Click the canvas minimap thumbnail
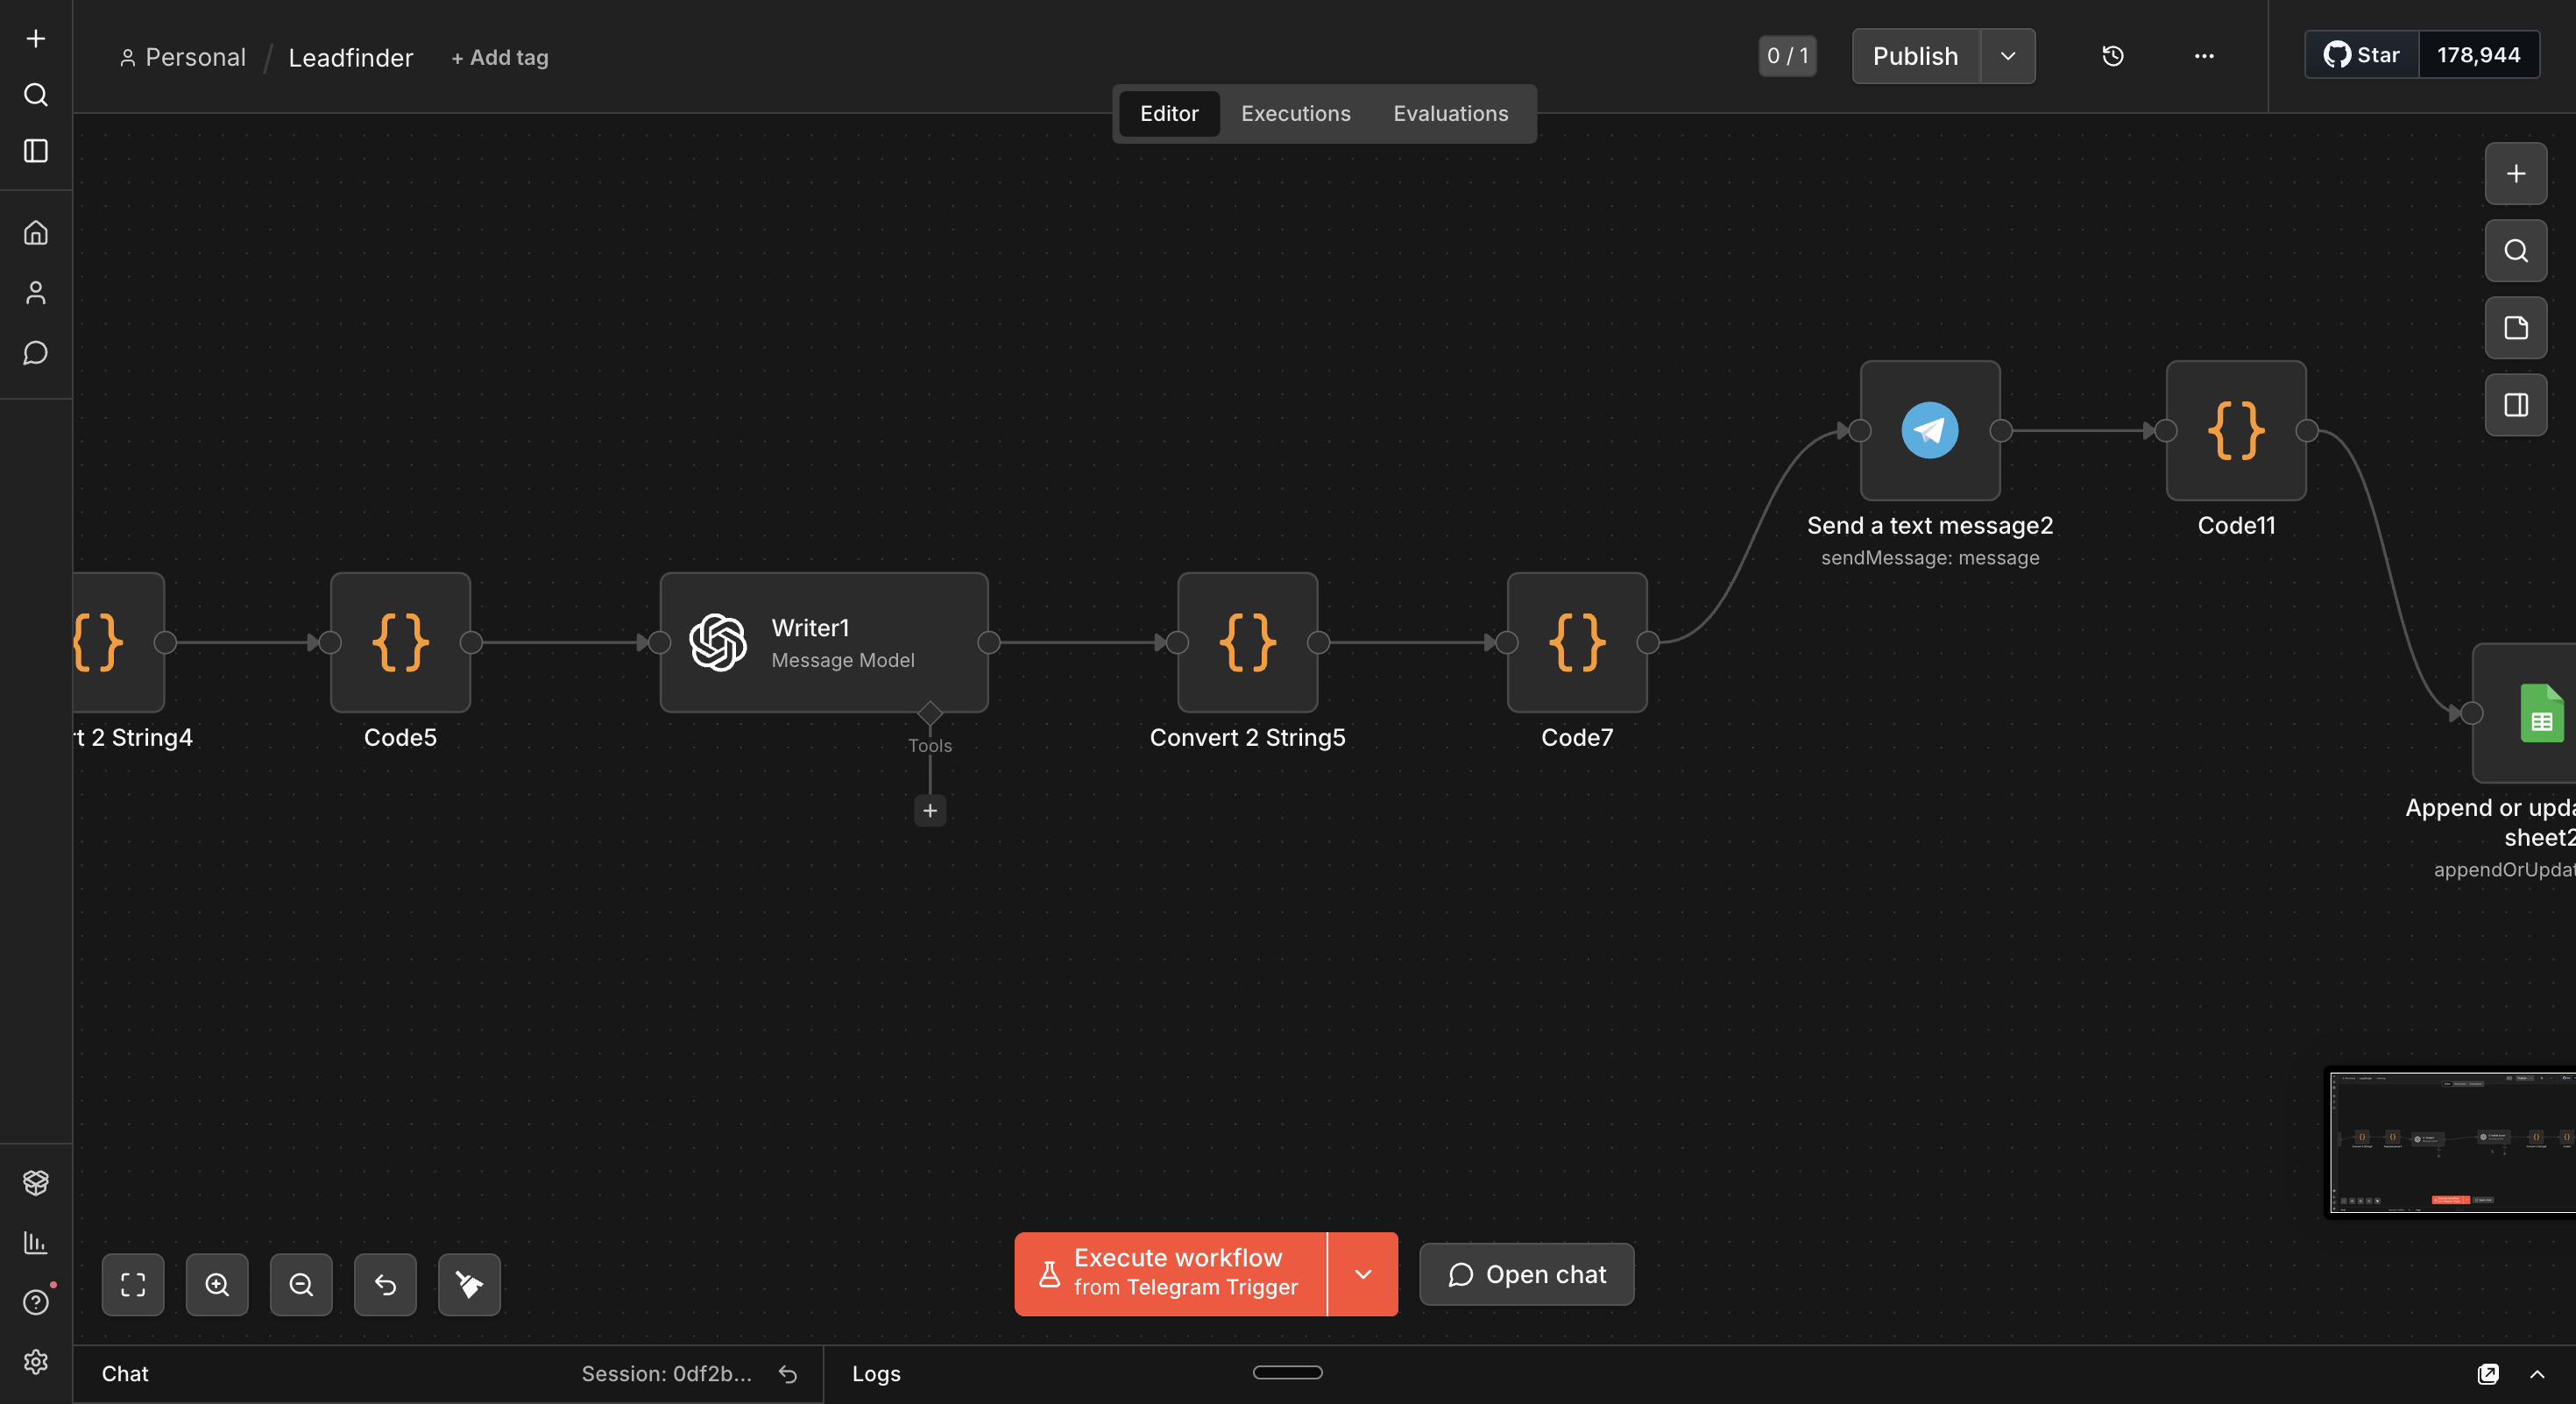The width and height of the screenshot is (2576, 1404). pyautogui.click(x=2452, y=1142)
